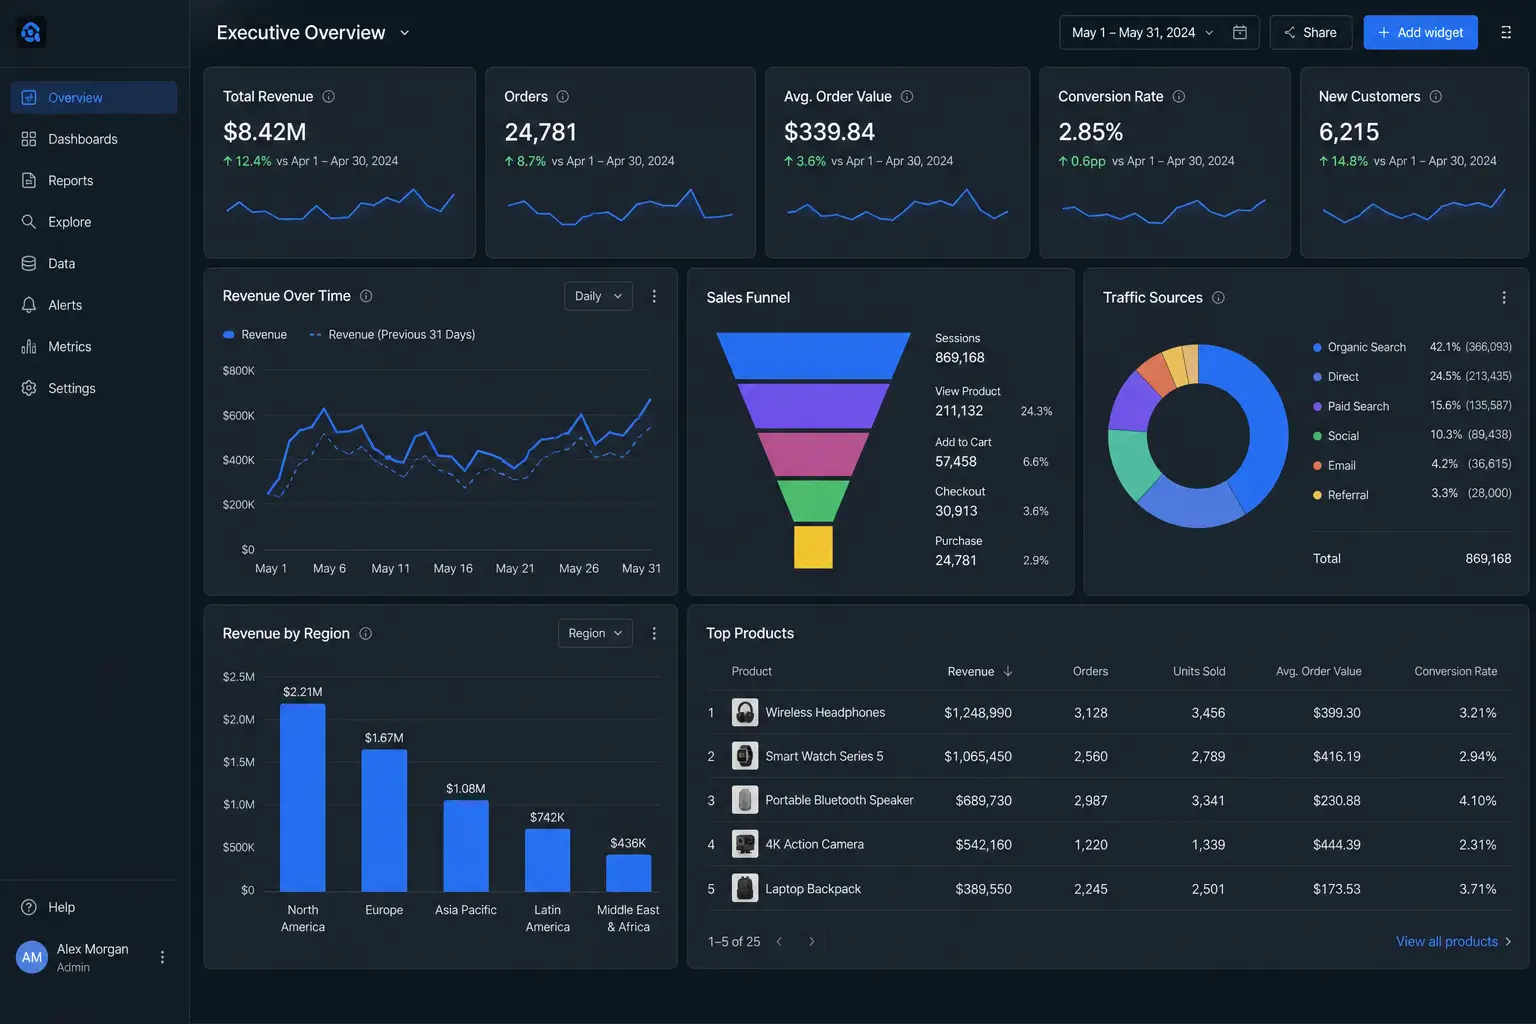Click the Alex Morgan user name
The width and height of the screenshot is (1536, 1024).
pos(93,949)
